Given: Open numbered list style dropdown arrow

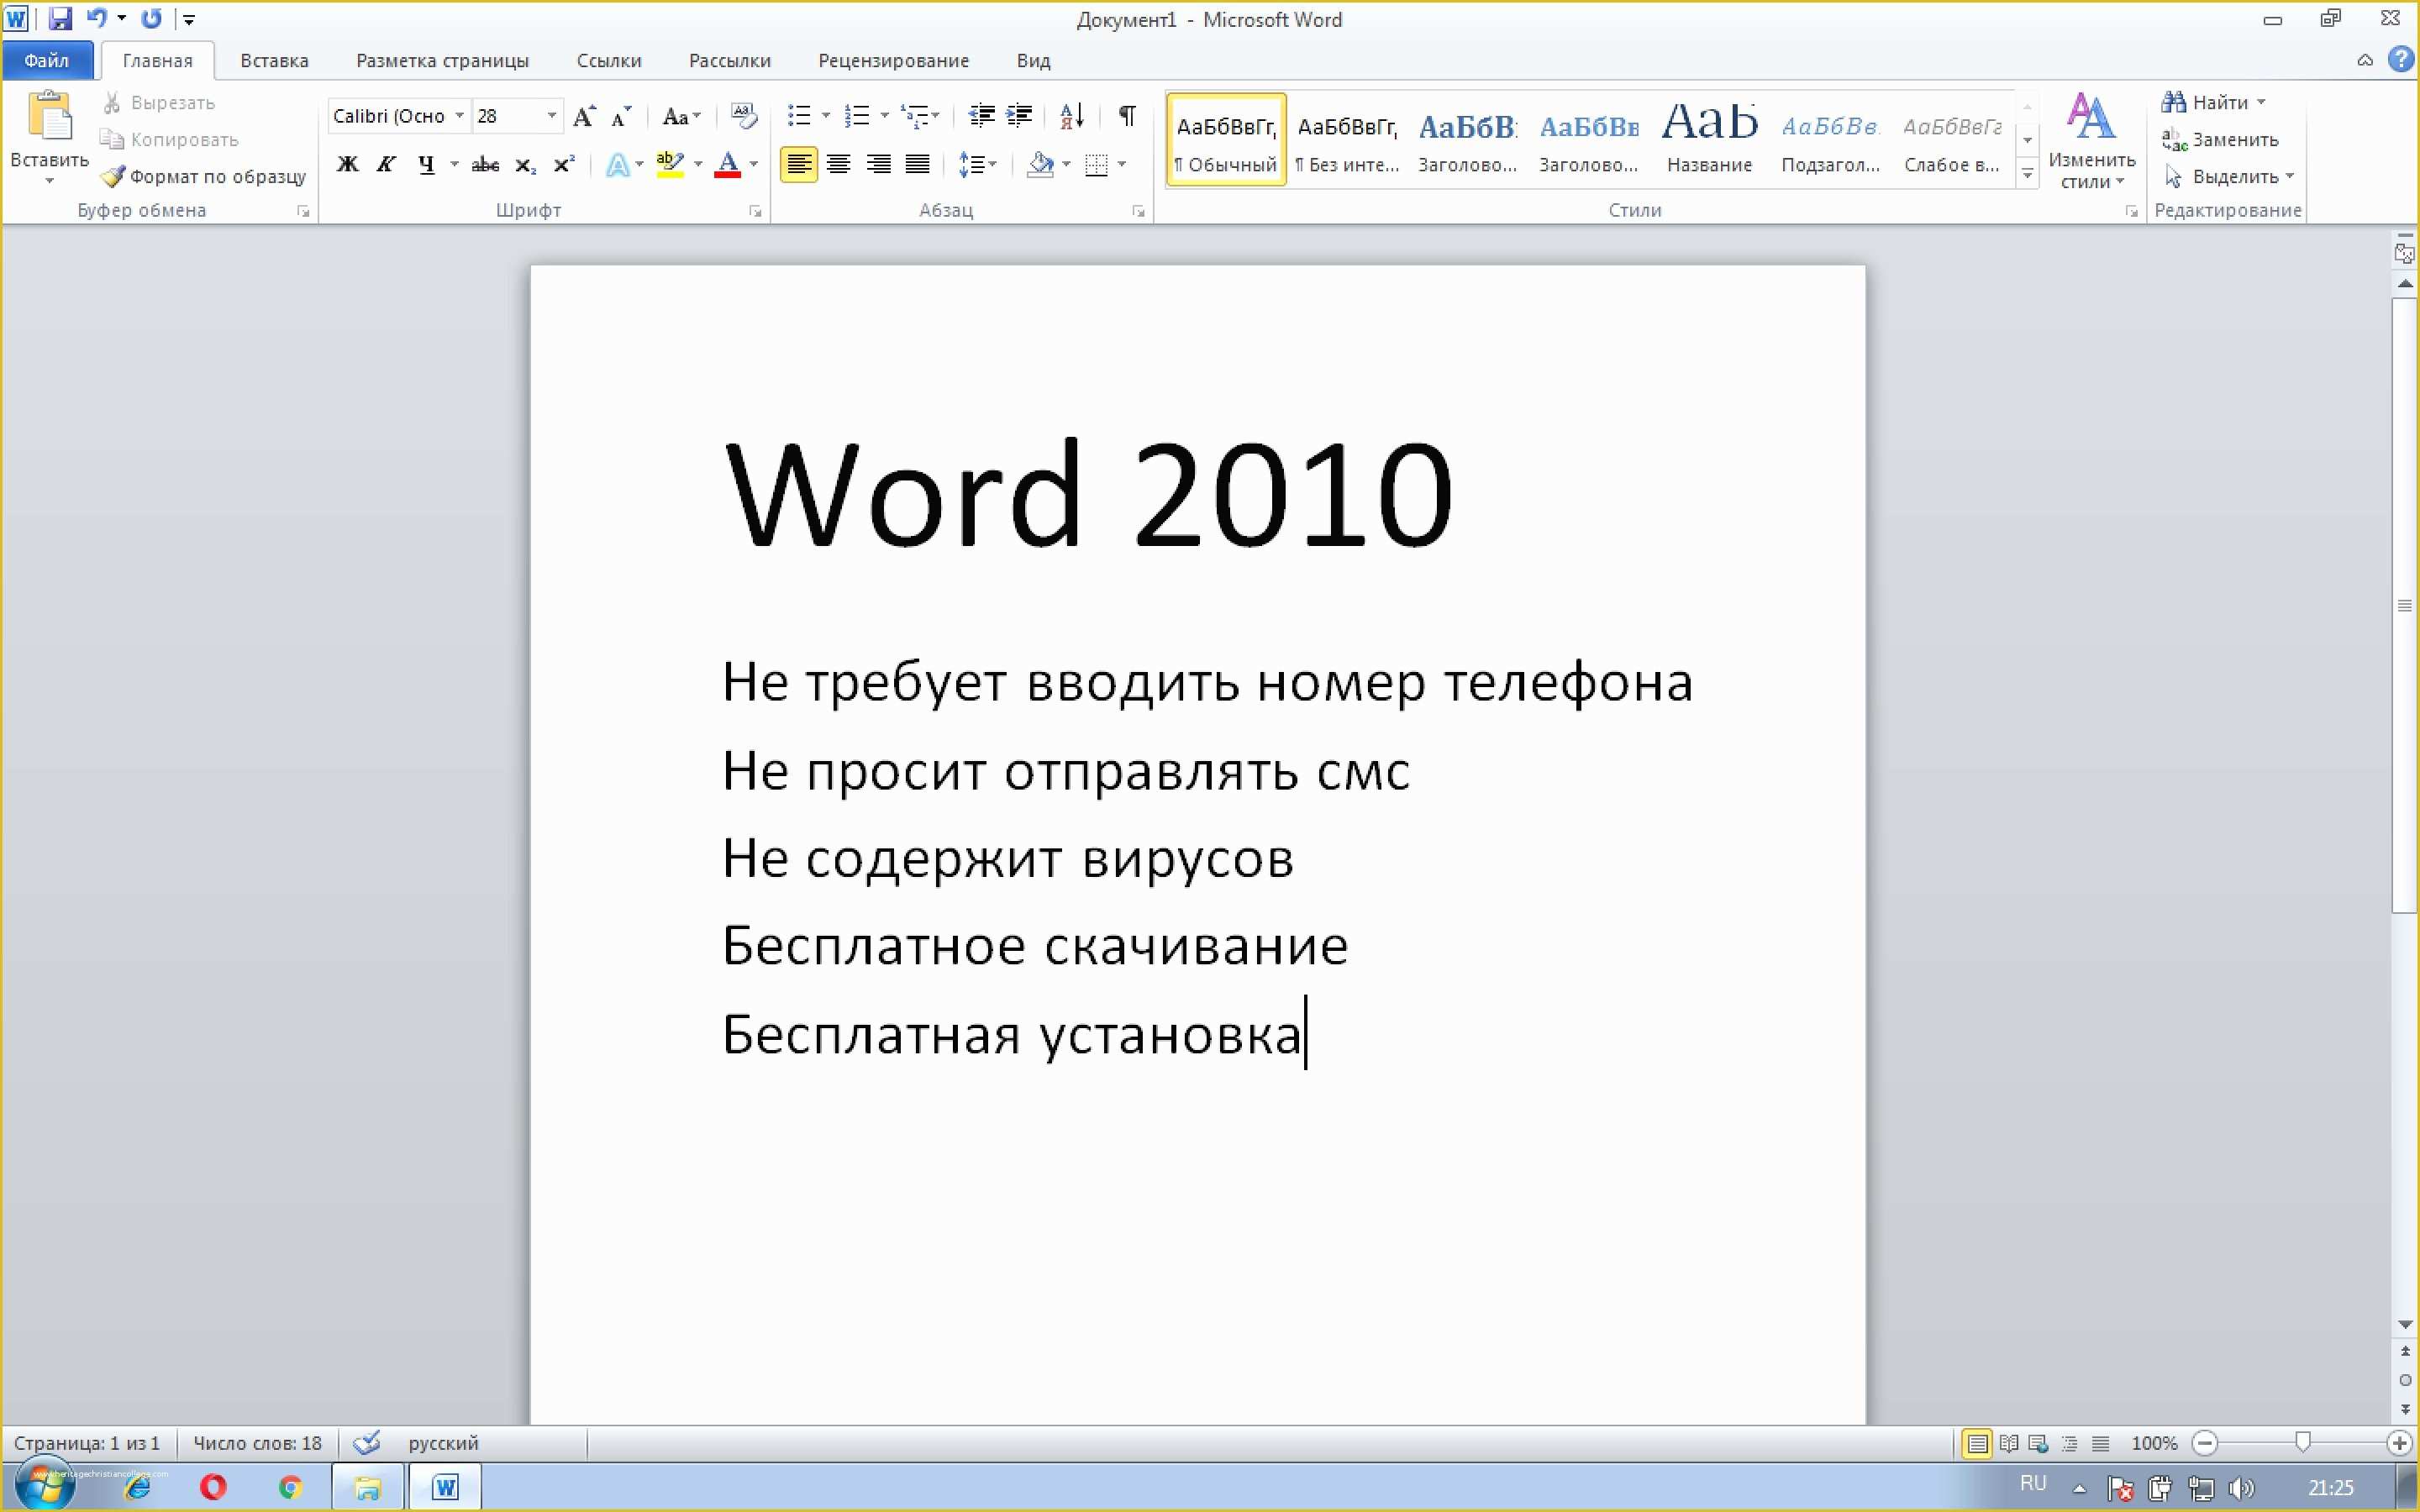Looking at the screenshot, I should tap(884, 116).
